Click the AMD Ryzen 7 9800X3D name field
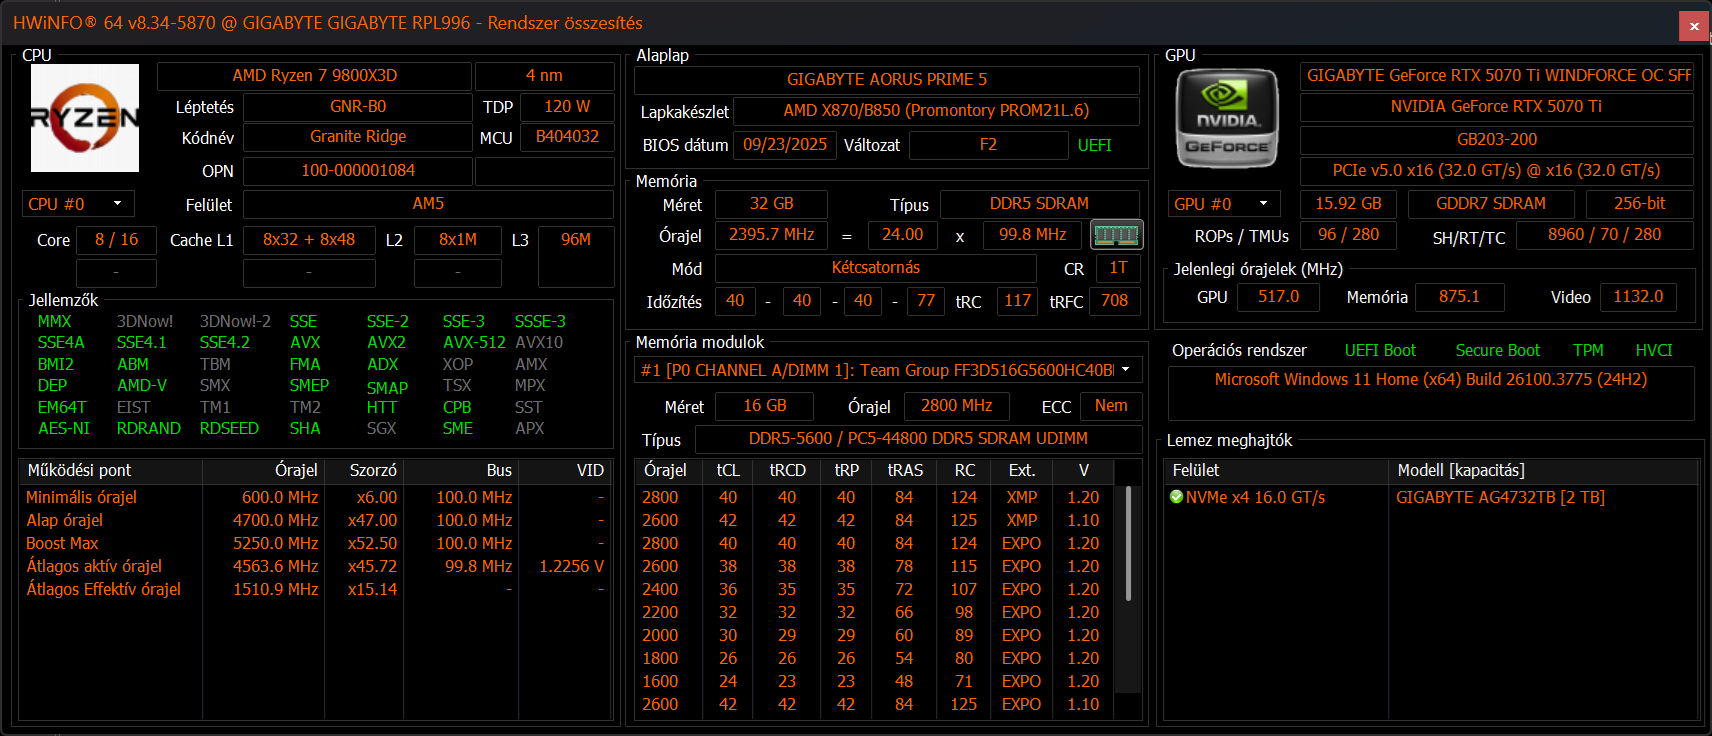 [x=314, y=76]
